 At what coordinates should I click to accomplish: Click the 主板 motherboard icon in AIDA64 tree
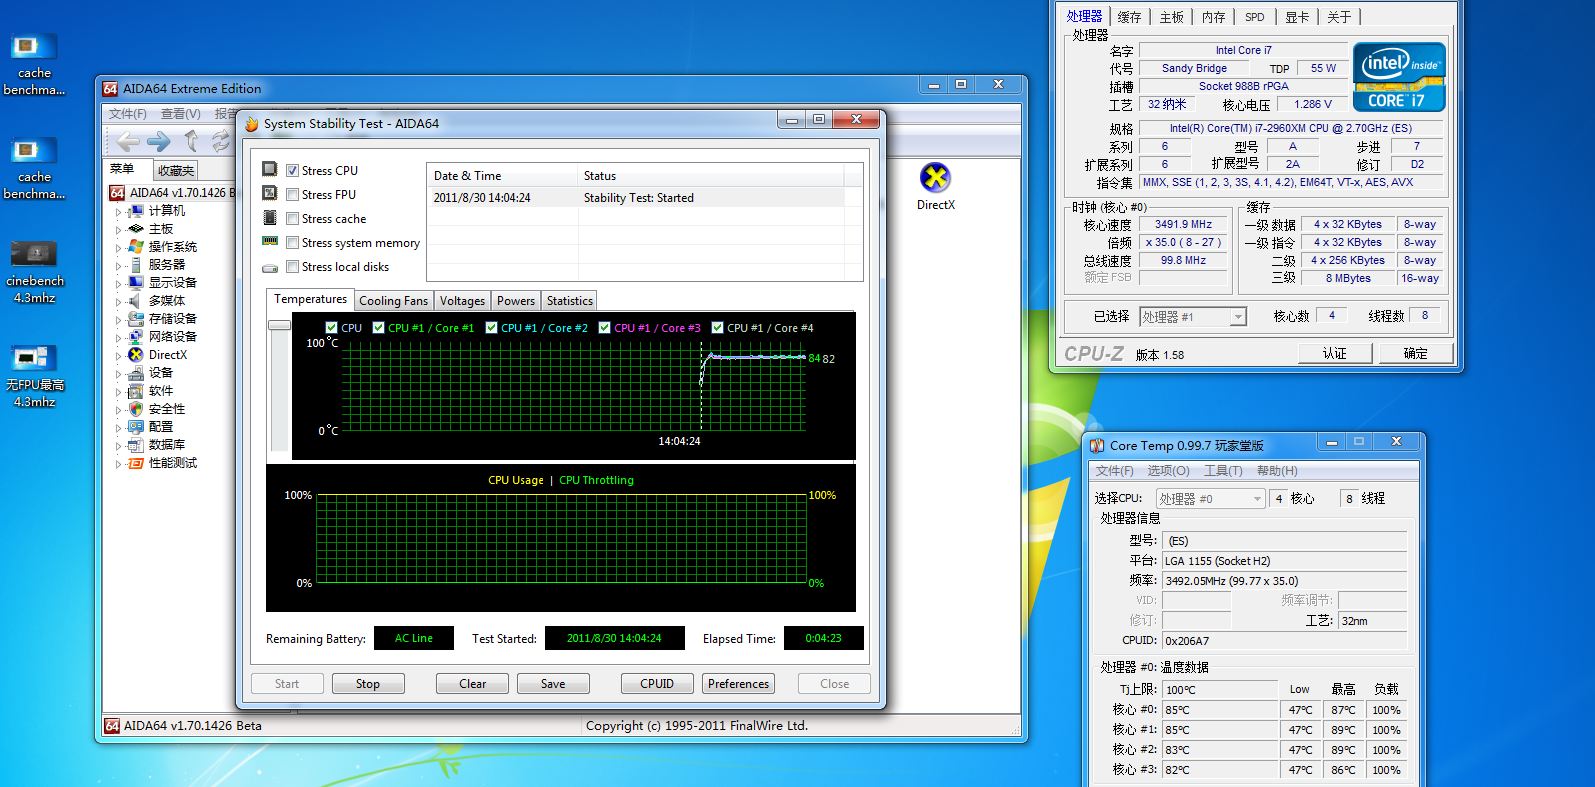tap(136, 229)
